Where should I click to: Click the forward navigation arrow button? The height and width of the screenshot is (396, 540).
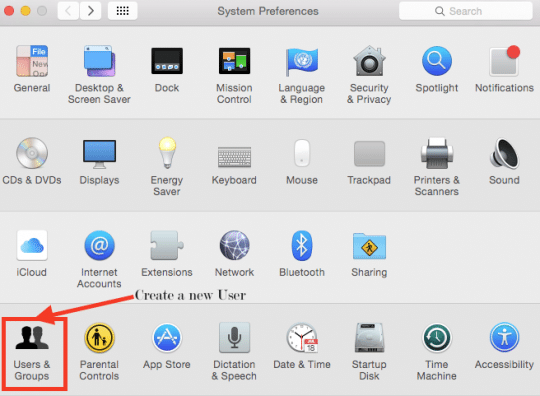coord(91,11)
